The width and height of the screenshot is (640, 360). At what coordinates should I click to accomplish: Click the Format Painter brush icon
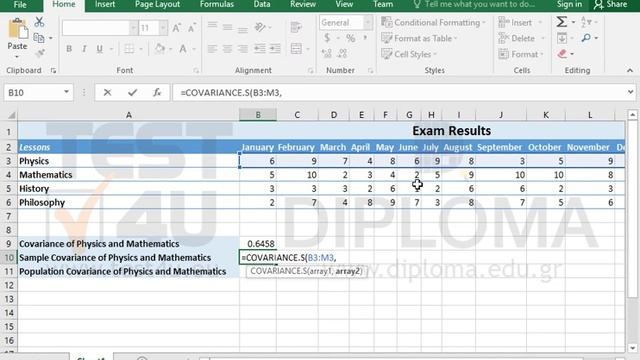pyautogui.click(x=40, y=53)
